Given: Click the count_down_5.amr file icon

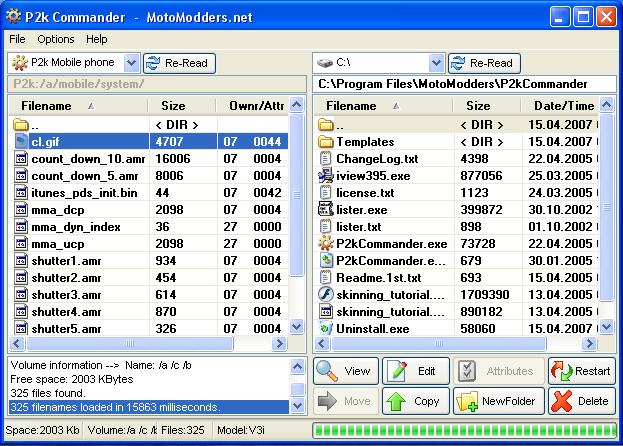Looking at the screenshot, I should [21, 176].
